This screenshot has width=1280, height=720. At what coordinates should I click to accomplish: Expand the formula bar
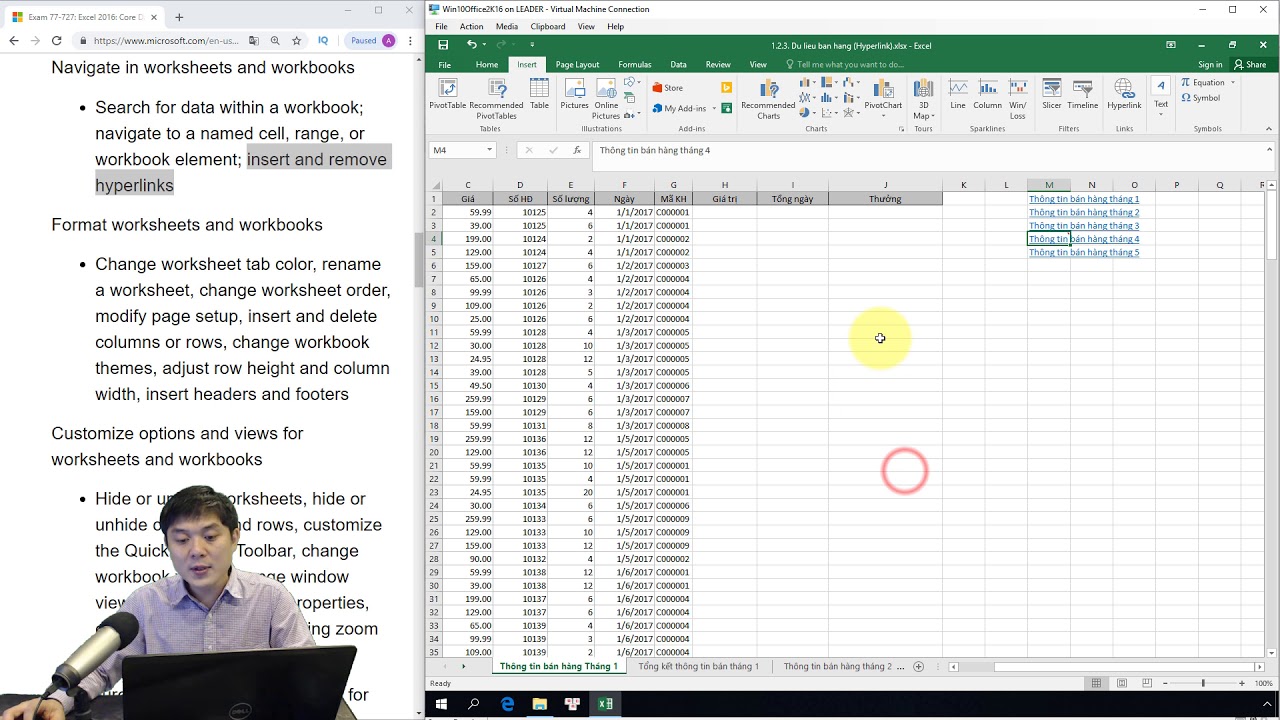[x=1270, y=150]
